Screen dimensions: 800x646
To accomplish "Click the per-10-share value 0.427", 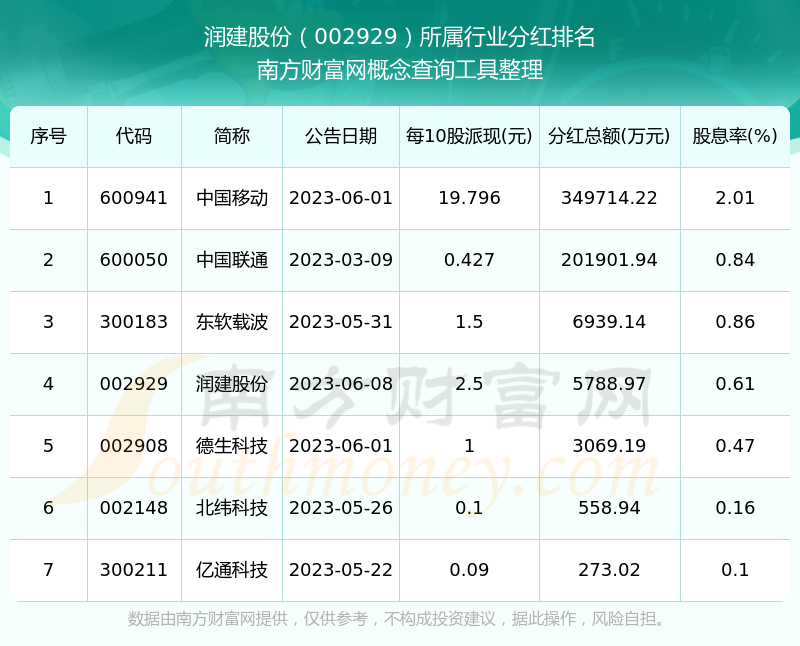I will [x=469, y=260].
